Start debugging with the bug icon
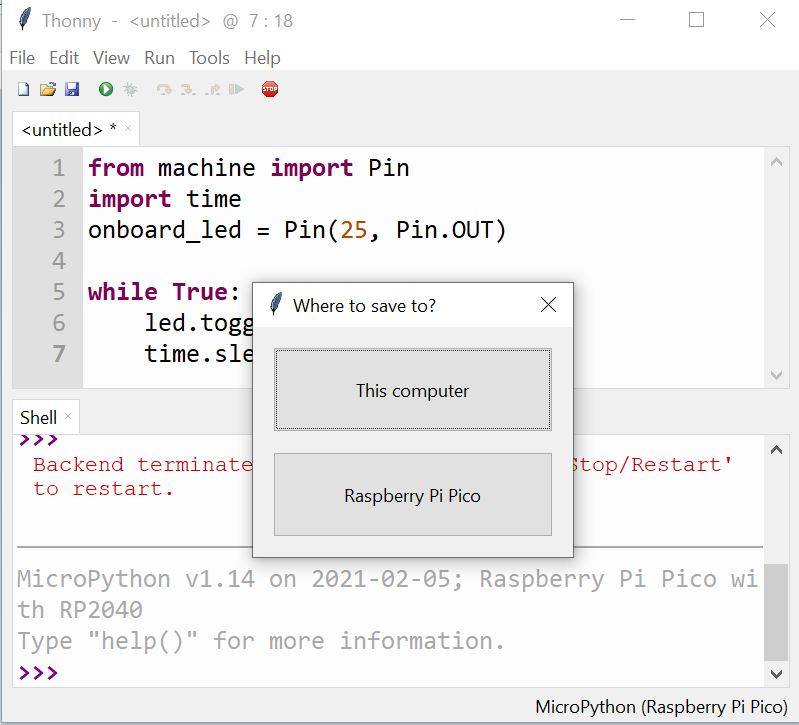799x725 pixels. click(x=130, y=89)
